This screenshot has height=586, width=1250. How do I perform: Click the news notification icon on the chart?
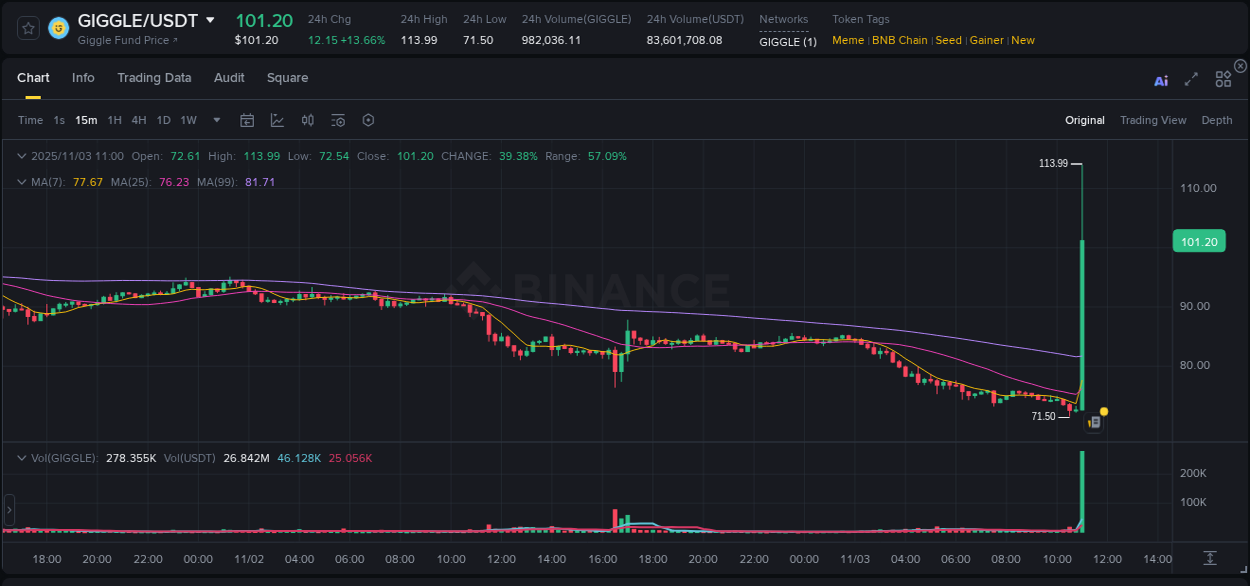click(1094, 420)
